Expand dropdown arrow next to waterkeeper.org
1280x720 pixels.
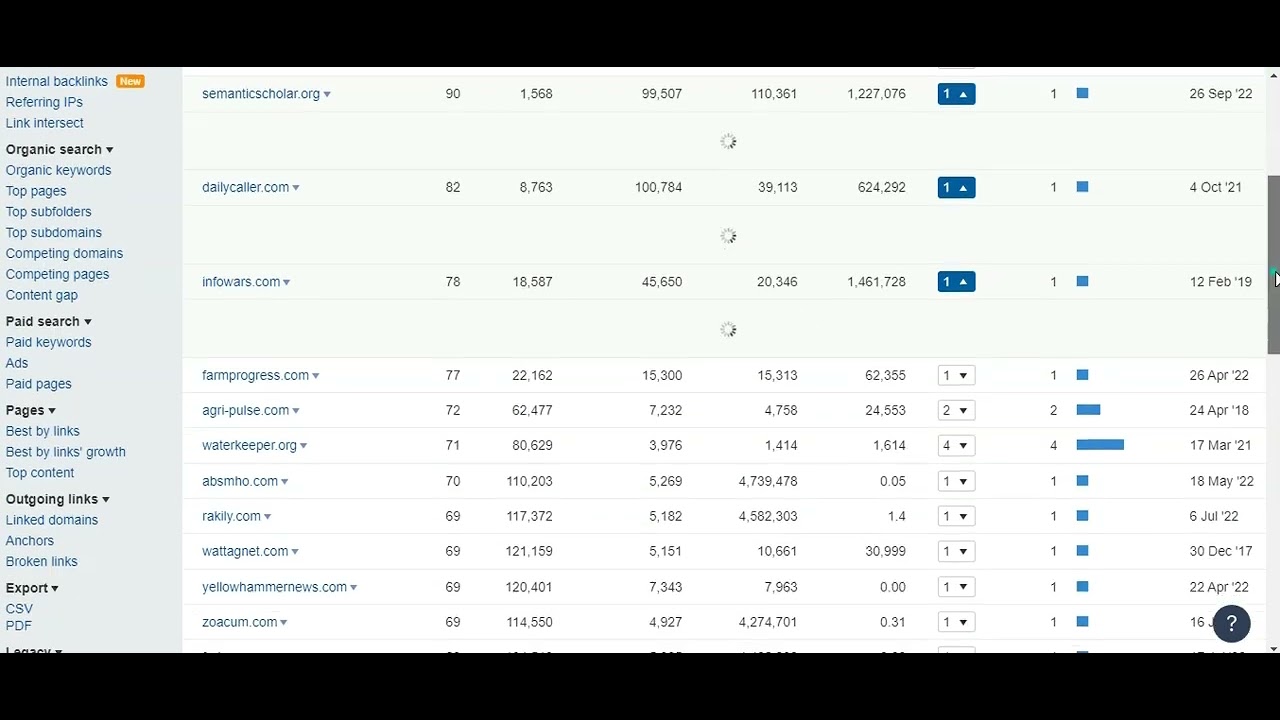coord(303,446)
